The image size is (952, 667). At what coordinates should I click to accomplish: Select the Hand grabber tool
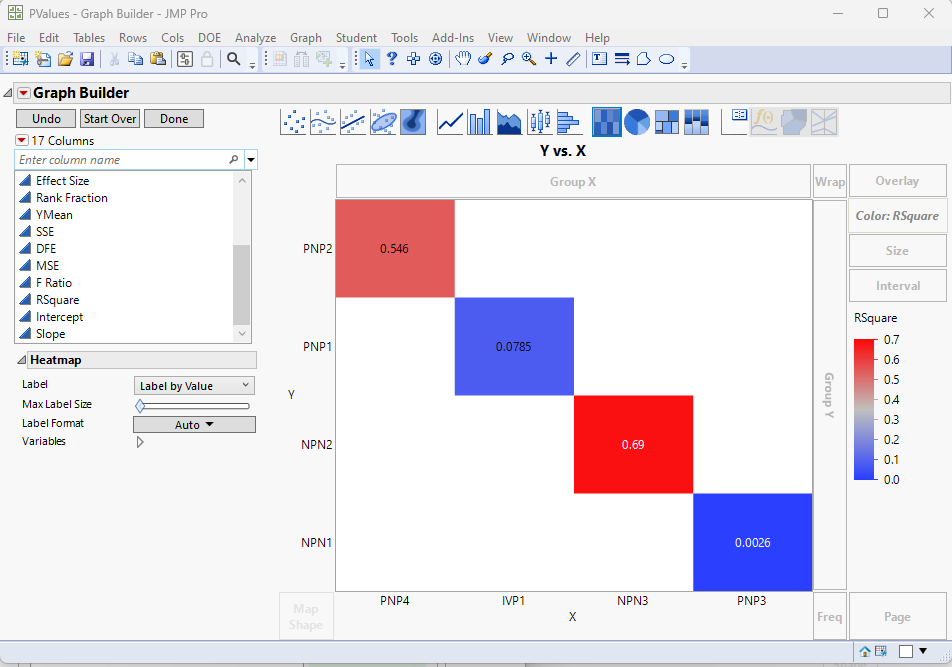(x=463, y=59)
